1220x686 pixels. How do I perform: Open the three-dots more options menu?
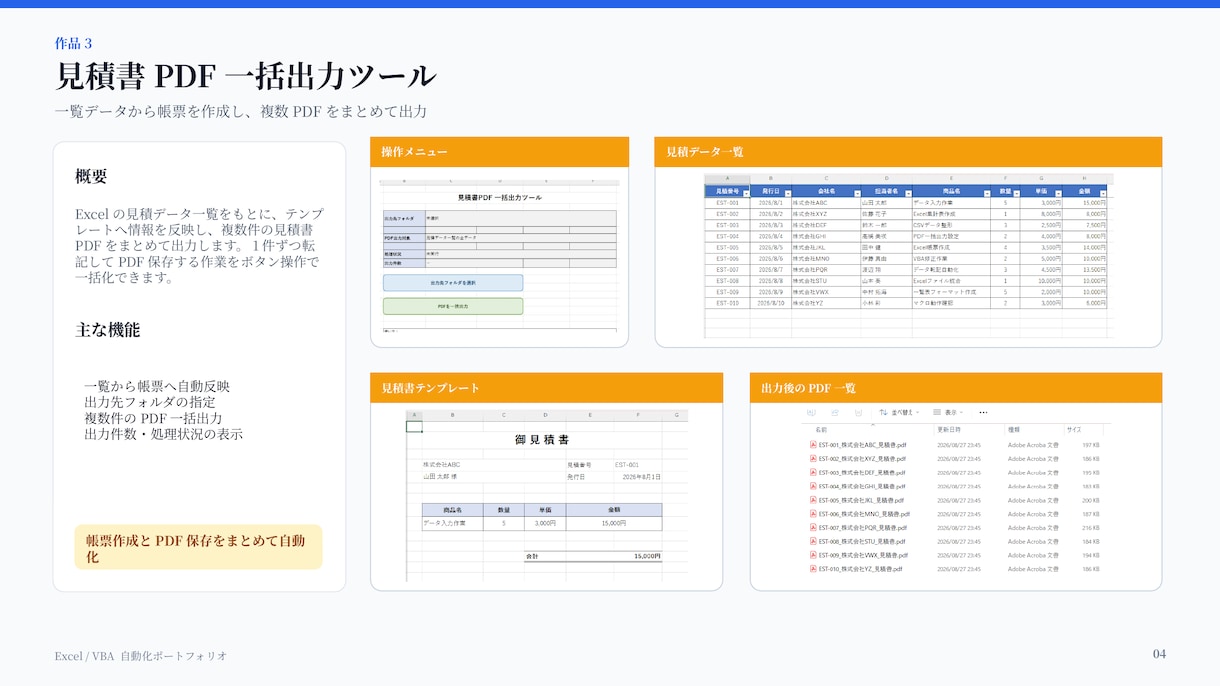(983, 412)
